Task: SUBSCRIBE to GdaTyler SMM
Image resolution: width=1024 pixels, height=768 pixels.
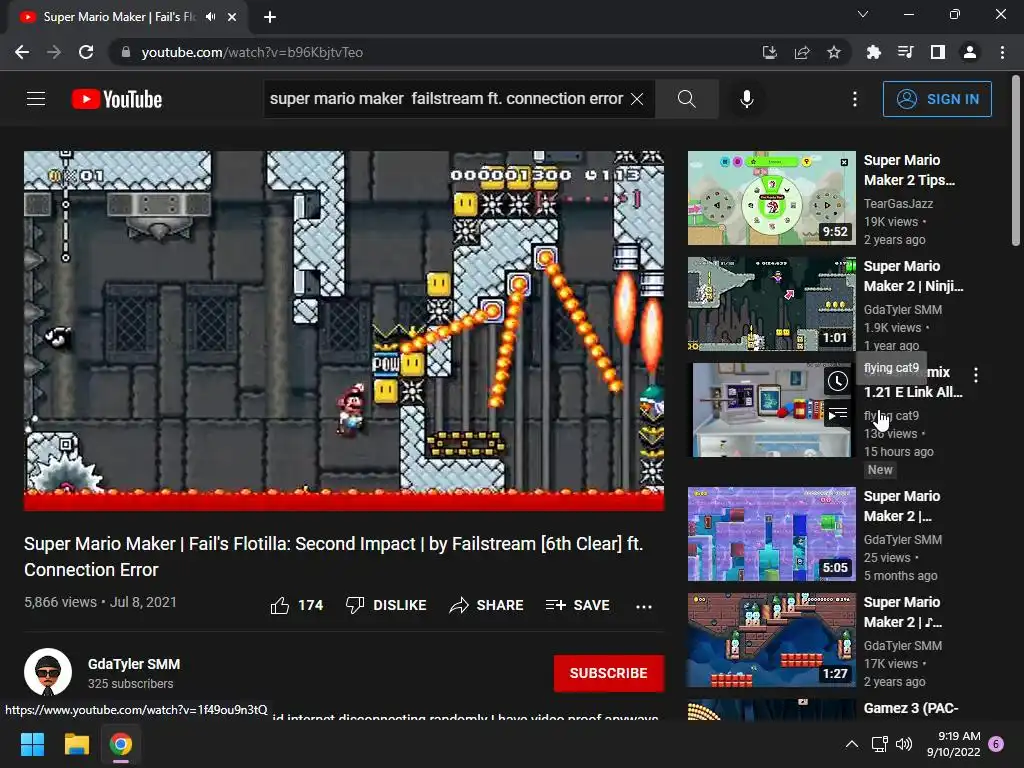Action: click(609, 673)
